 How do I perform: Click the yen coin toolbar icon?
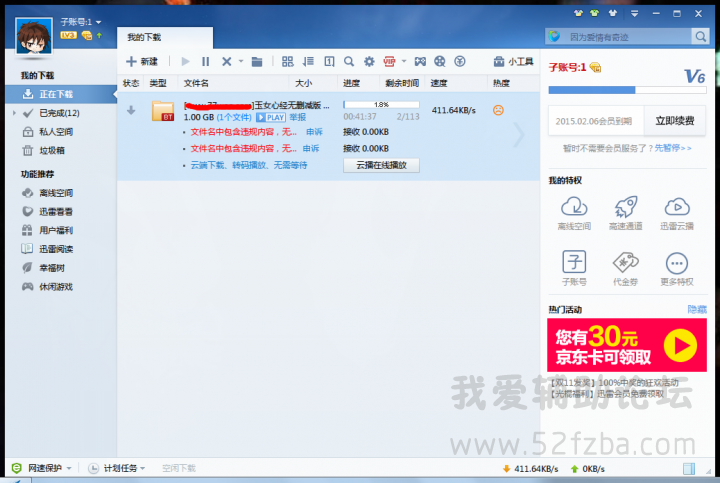(460, 62)
